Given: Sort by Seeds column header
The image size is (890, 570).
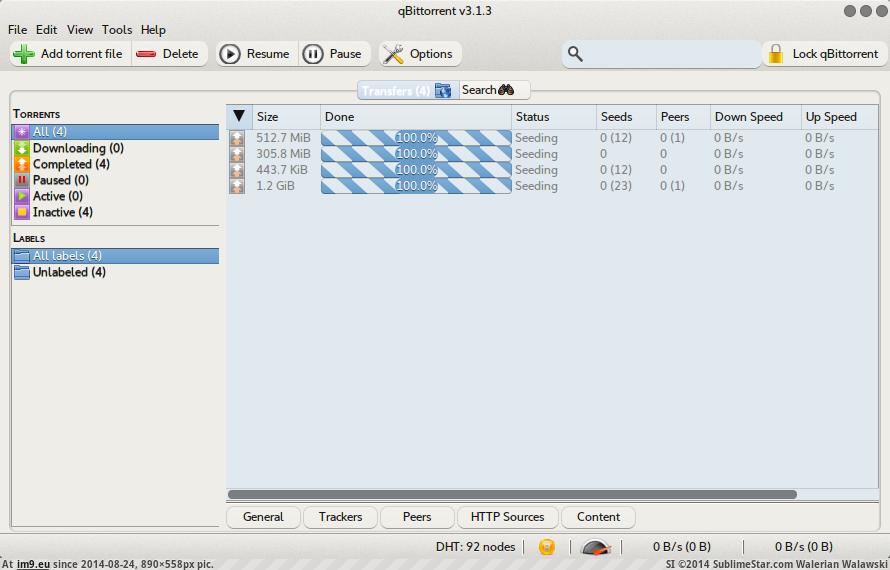Looking at the screenshot, I should pos(626,116).
